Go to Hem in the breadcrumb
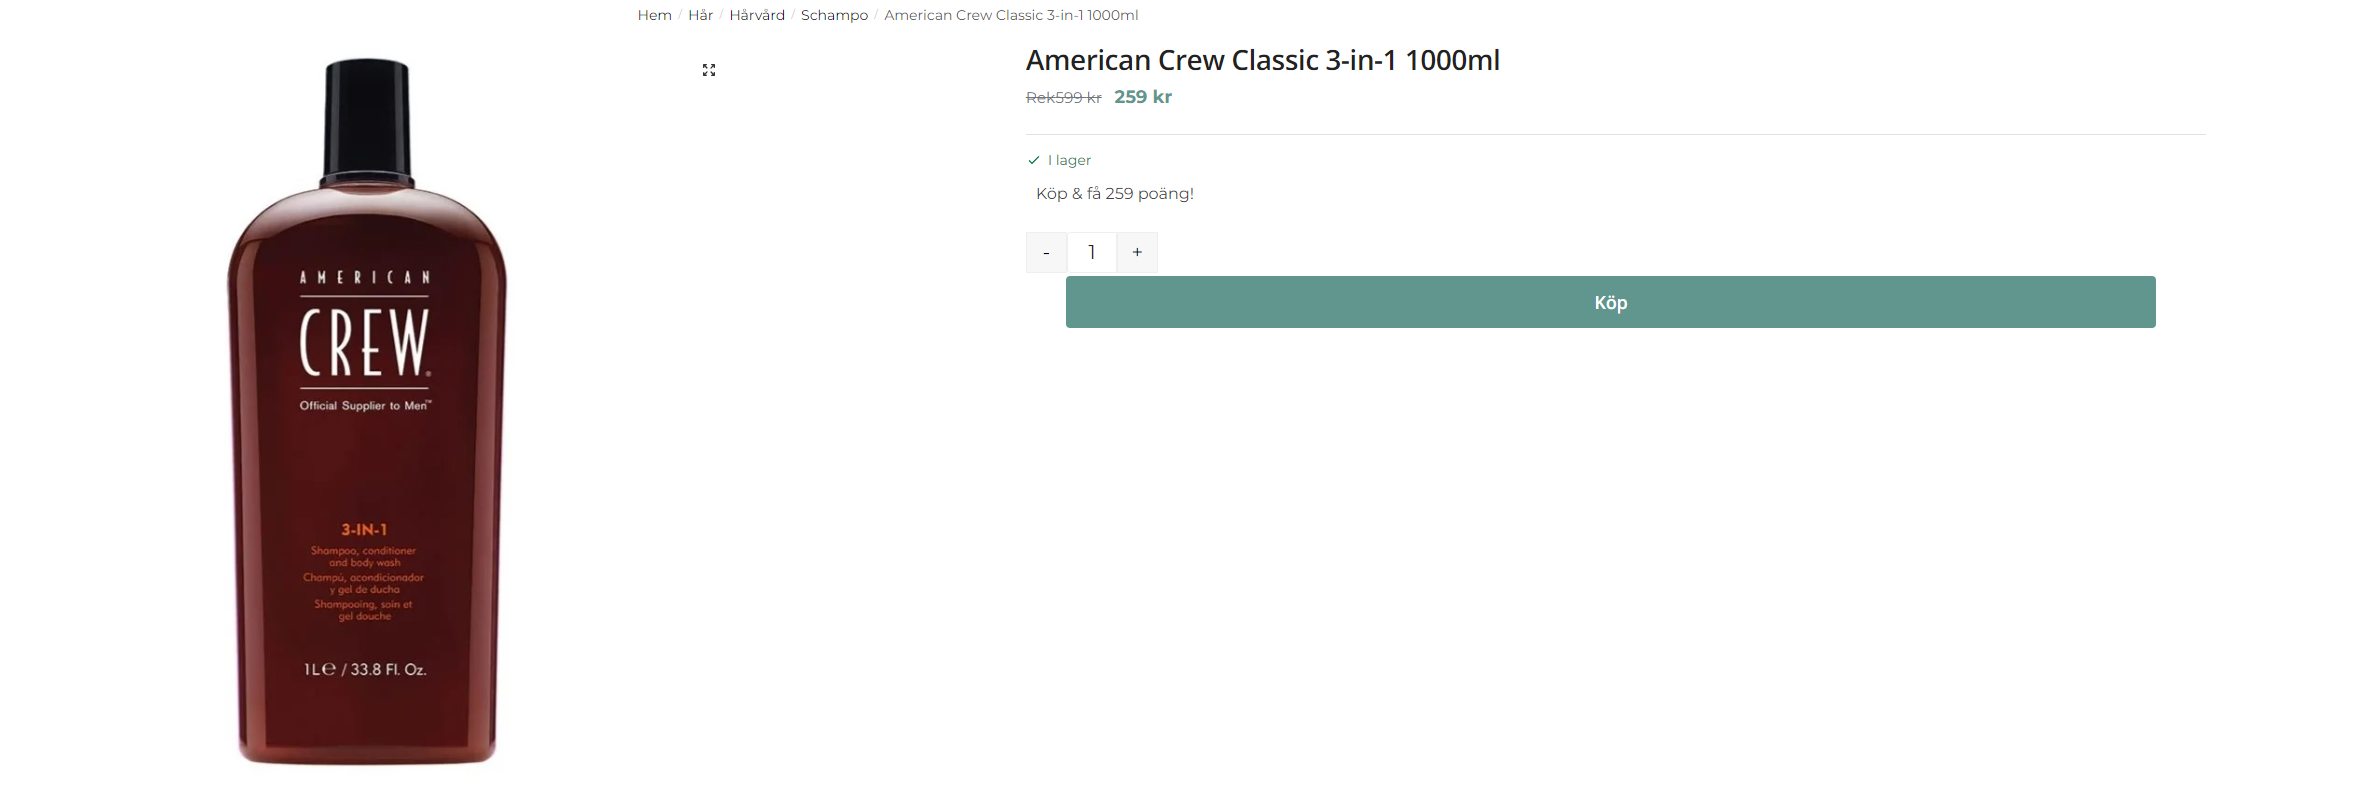The height and width of the screenshot is (786, 2364). [x=655, y=15]
